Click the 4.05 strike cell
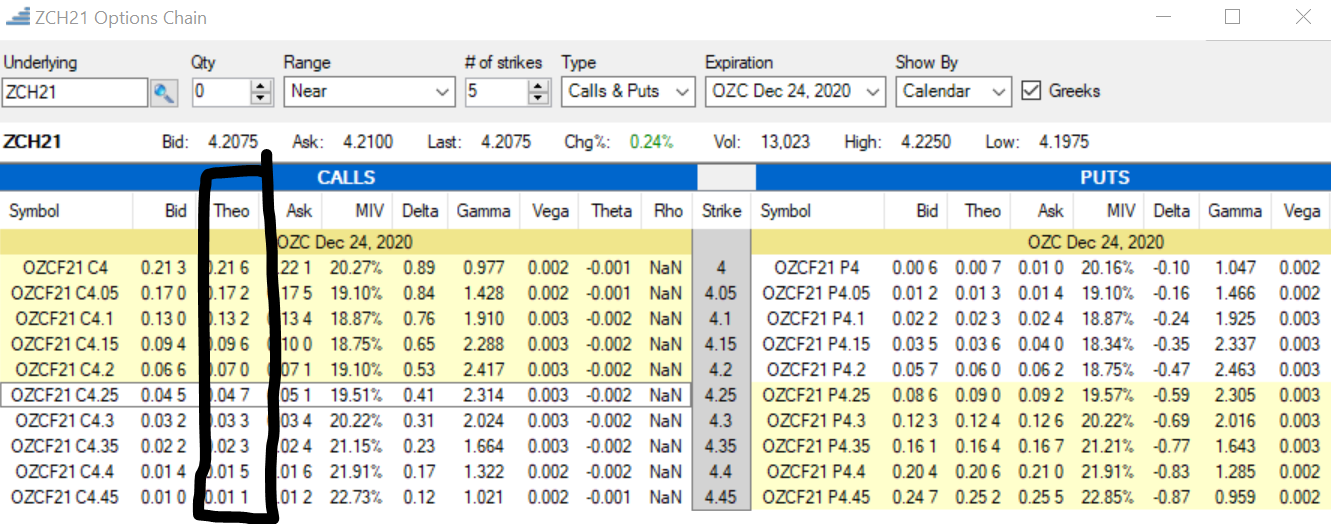This screenshot has height=524, width=1331. coord(721,294)
